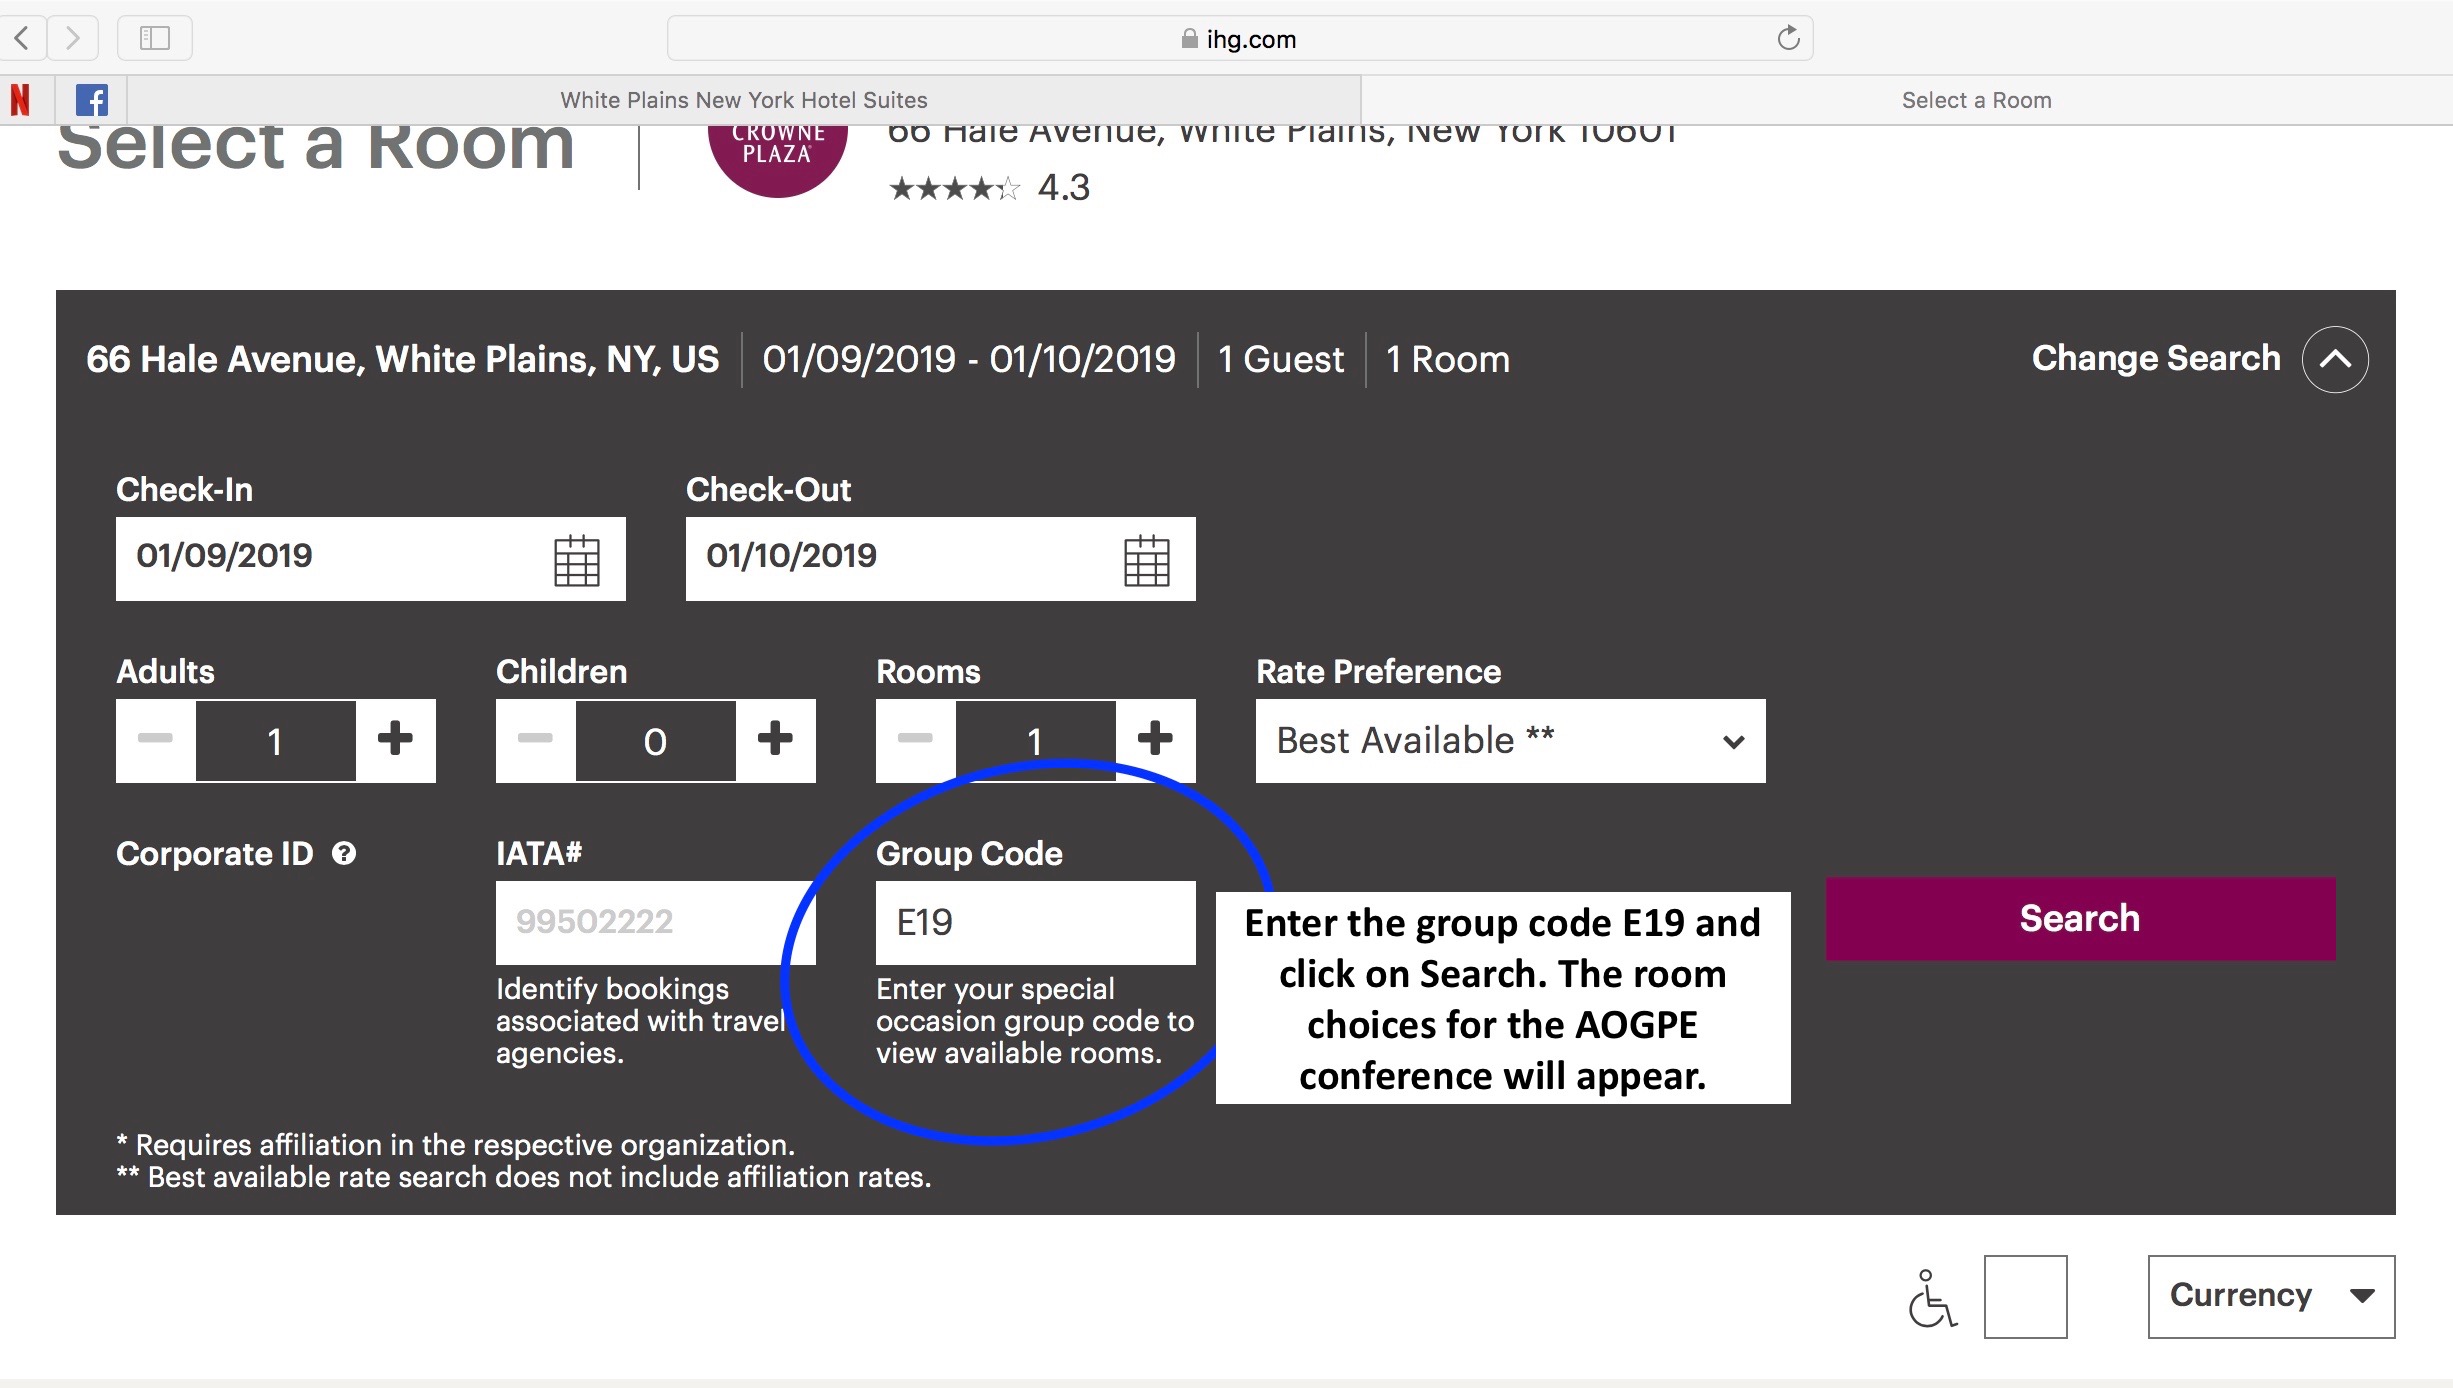Open the Check-In calendar icon

pos(577,560)
